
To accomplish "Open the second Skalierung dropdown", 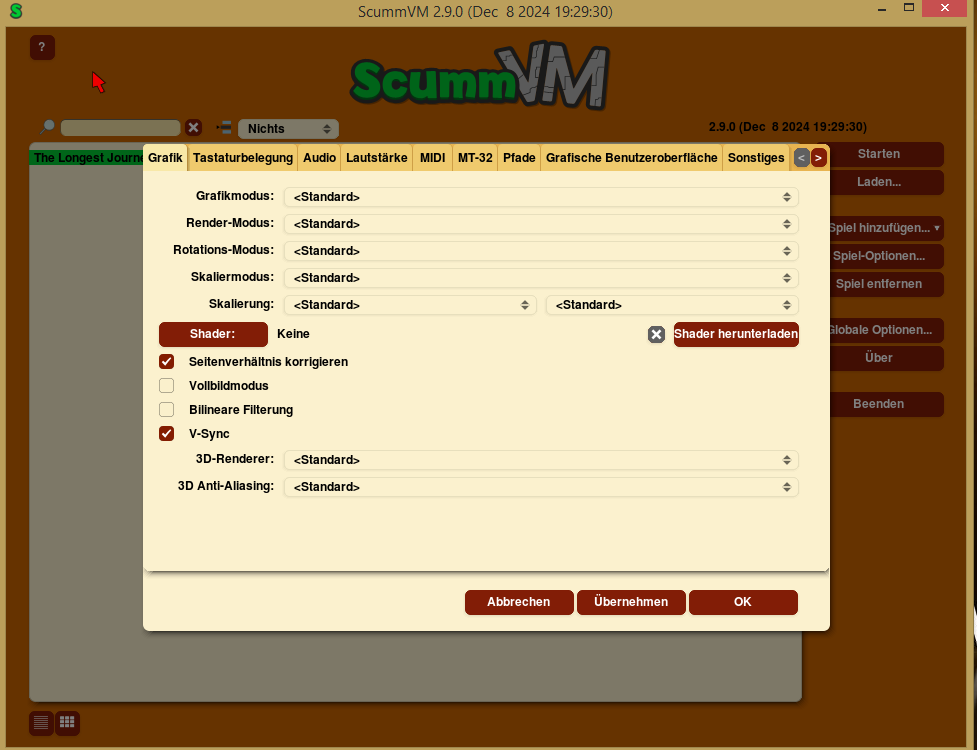I will point(672,305).
